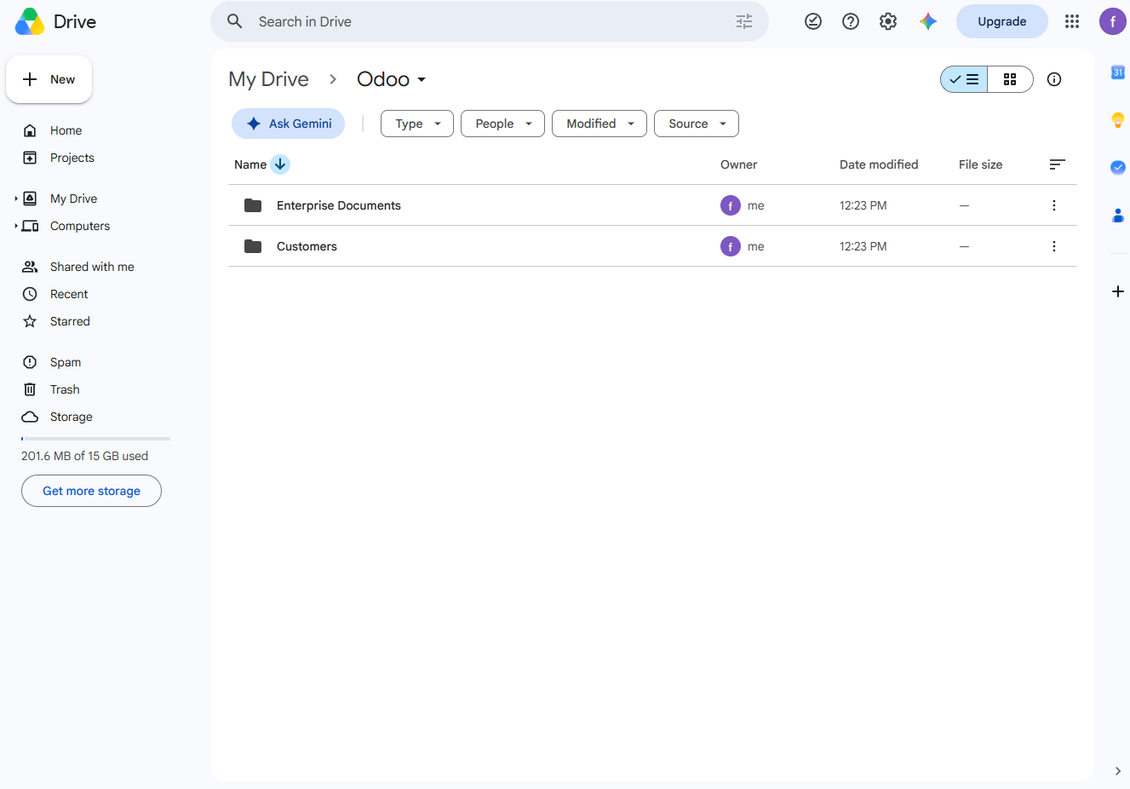Open advanced search filter options icon
This screenshot has height=789, width=1130.
(x=744, y=22)
